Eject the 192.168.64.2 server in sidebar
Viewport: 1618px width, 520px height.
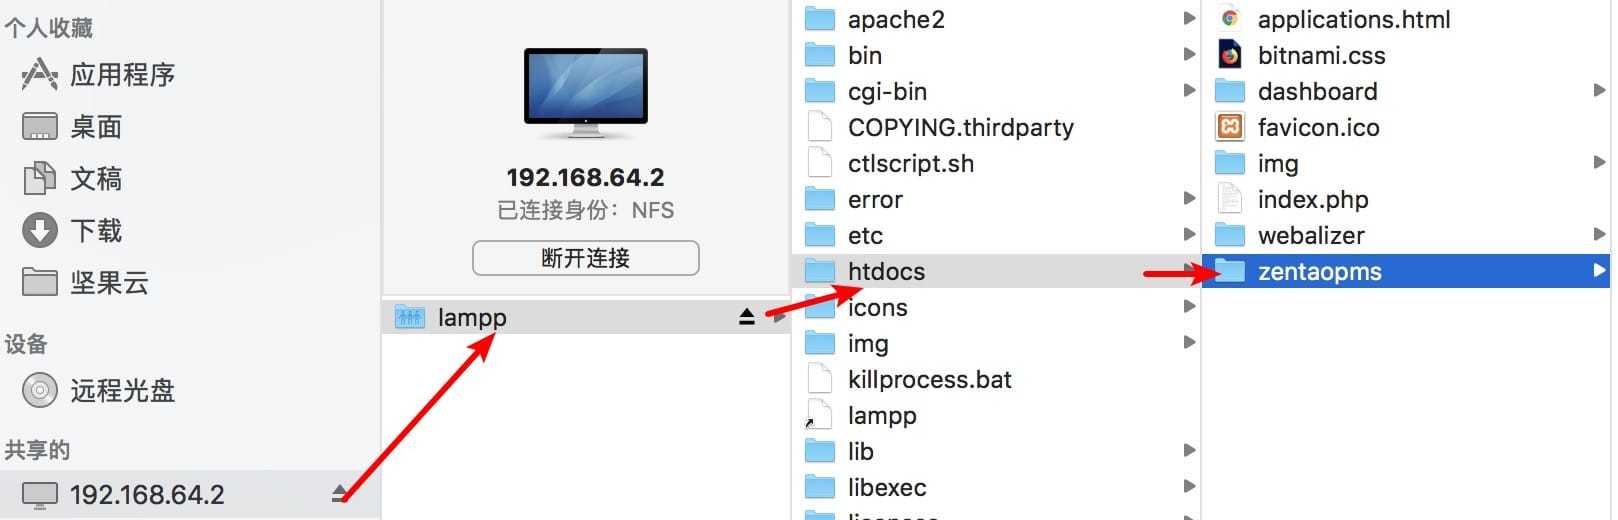pos(340,493)
